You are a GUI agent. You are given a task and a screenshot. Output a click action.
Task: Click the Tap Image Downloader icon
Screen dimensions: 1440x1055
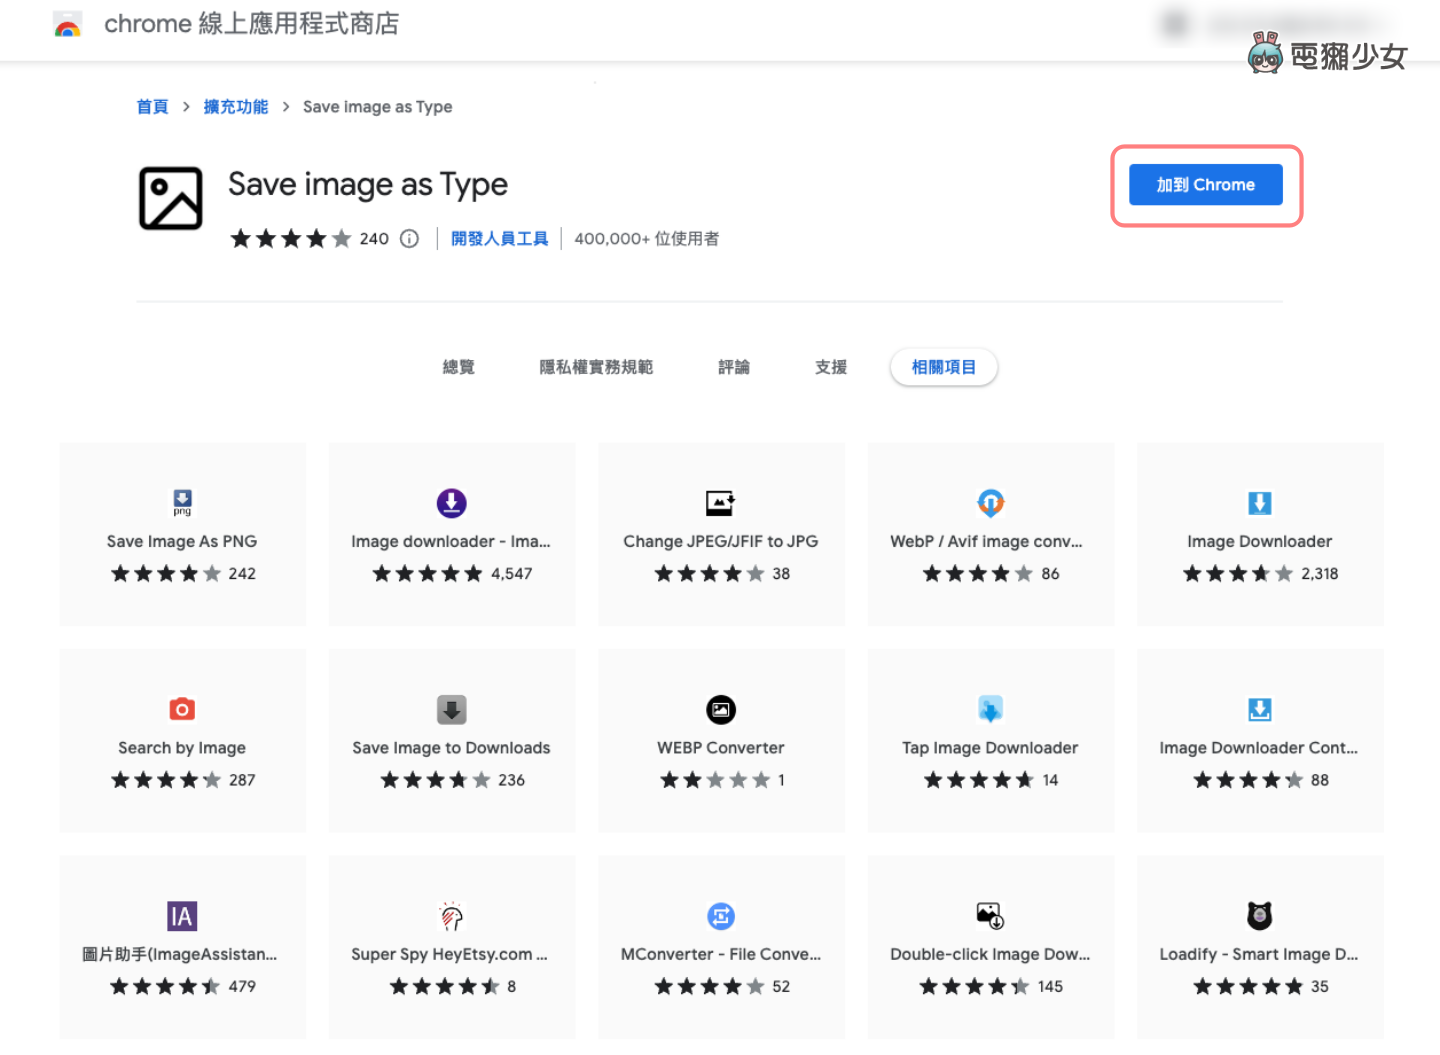click(990, 709)
